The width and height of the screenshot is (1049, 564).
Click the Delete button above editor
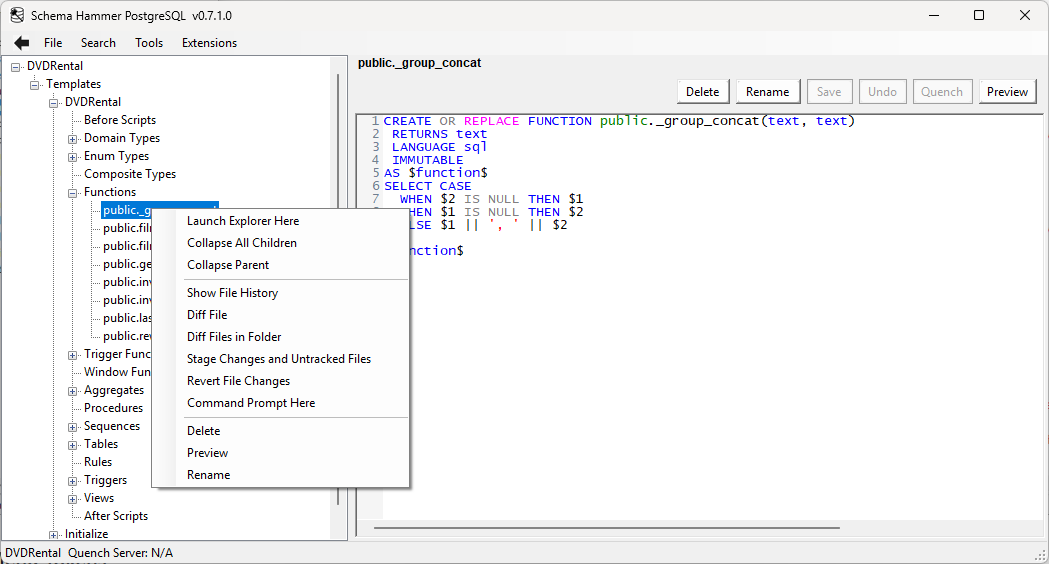702,92
